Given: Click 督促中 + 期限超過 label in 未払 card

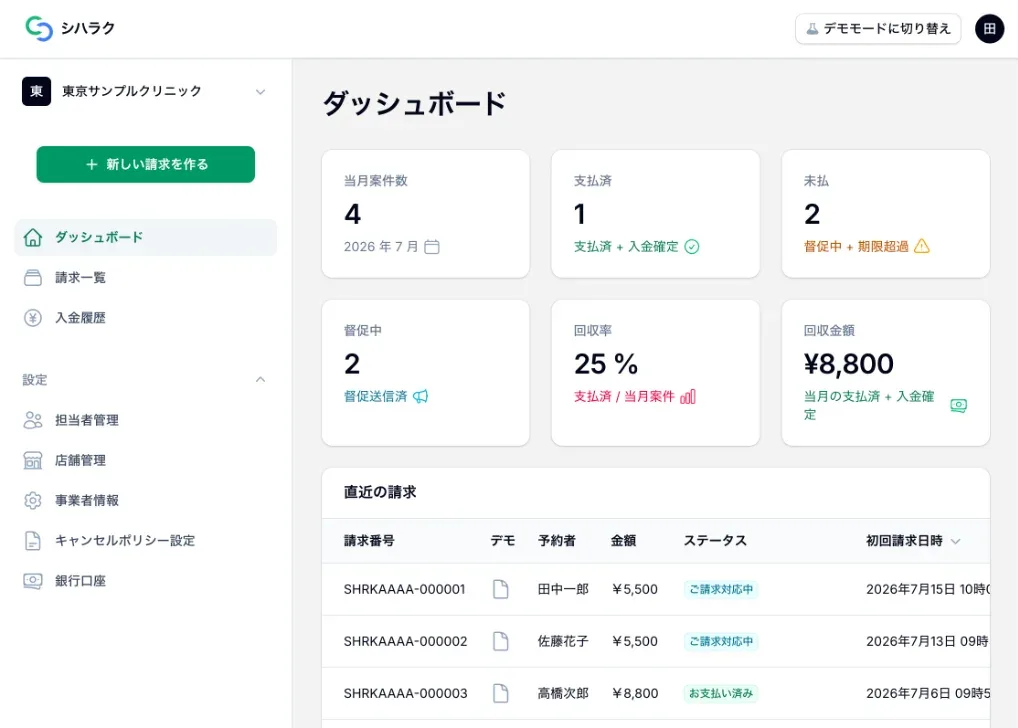Looking at the screenshot, I should pyautogui.click(x=856, y=246).
